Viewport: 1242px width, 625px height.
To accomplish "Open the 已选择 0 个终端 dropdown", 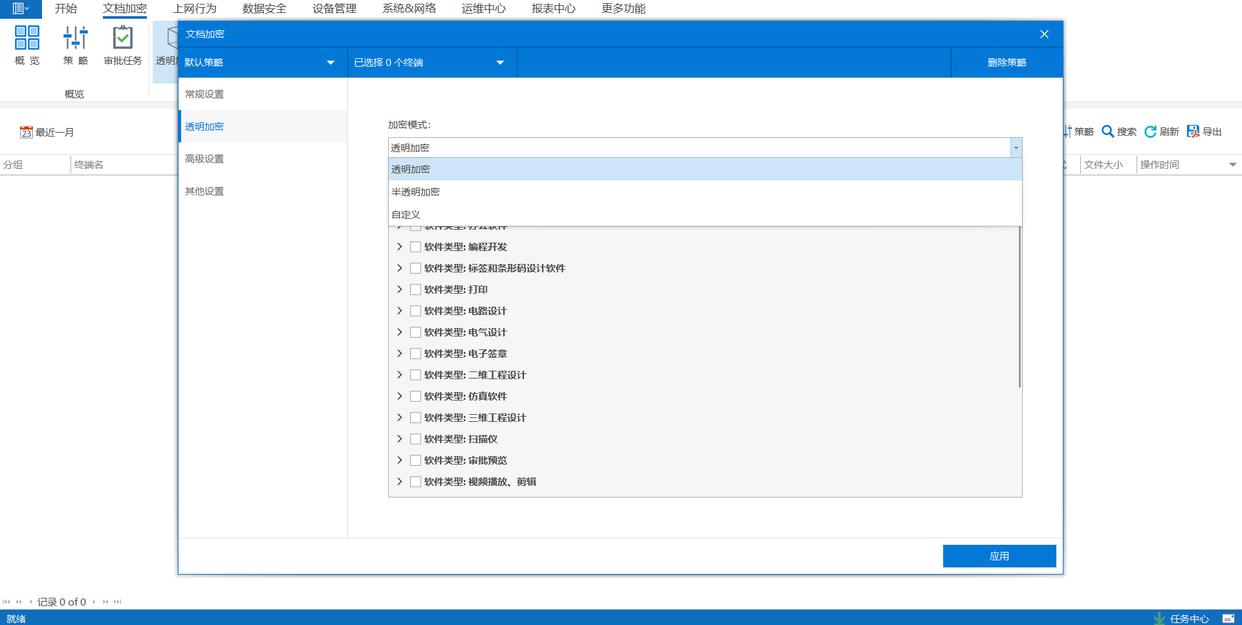I will click(x=429, y=63).
